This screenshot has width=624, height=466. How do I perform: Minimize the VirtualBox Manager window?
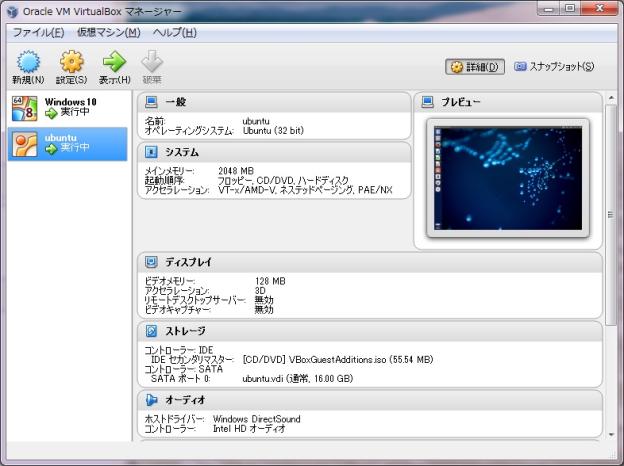click(549, 9)
